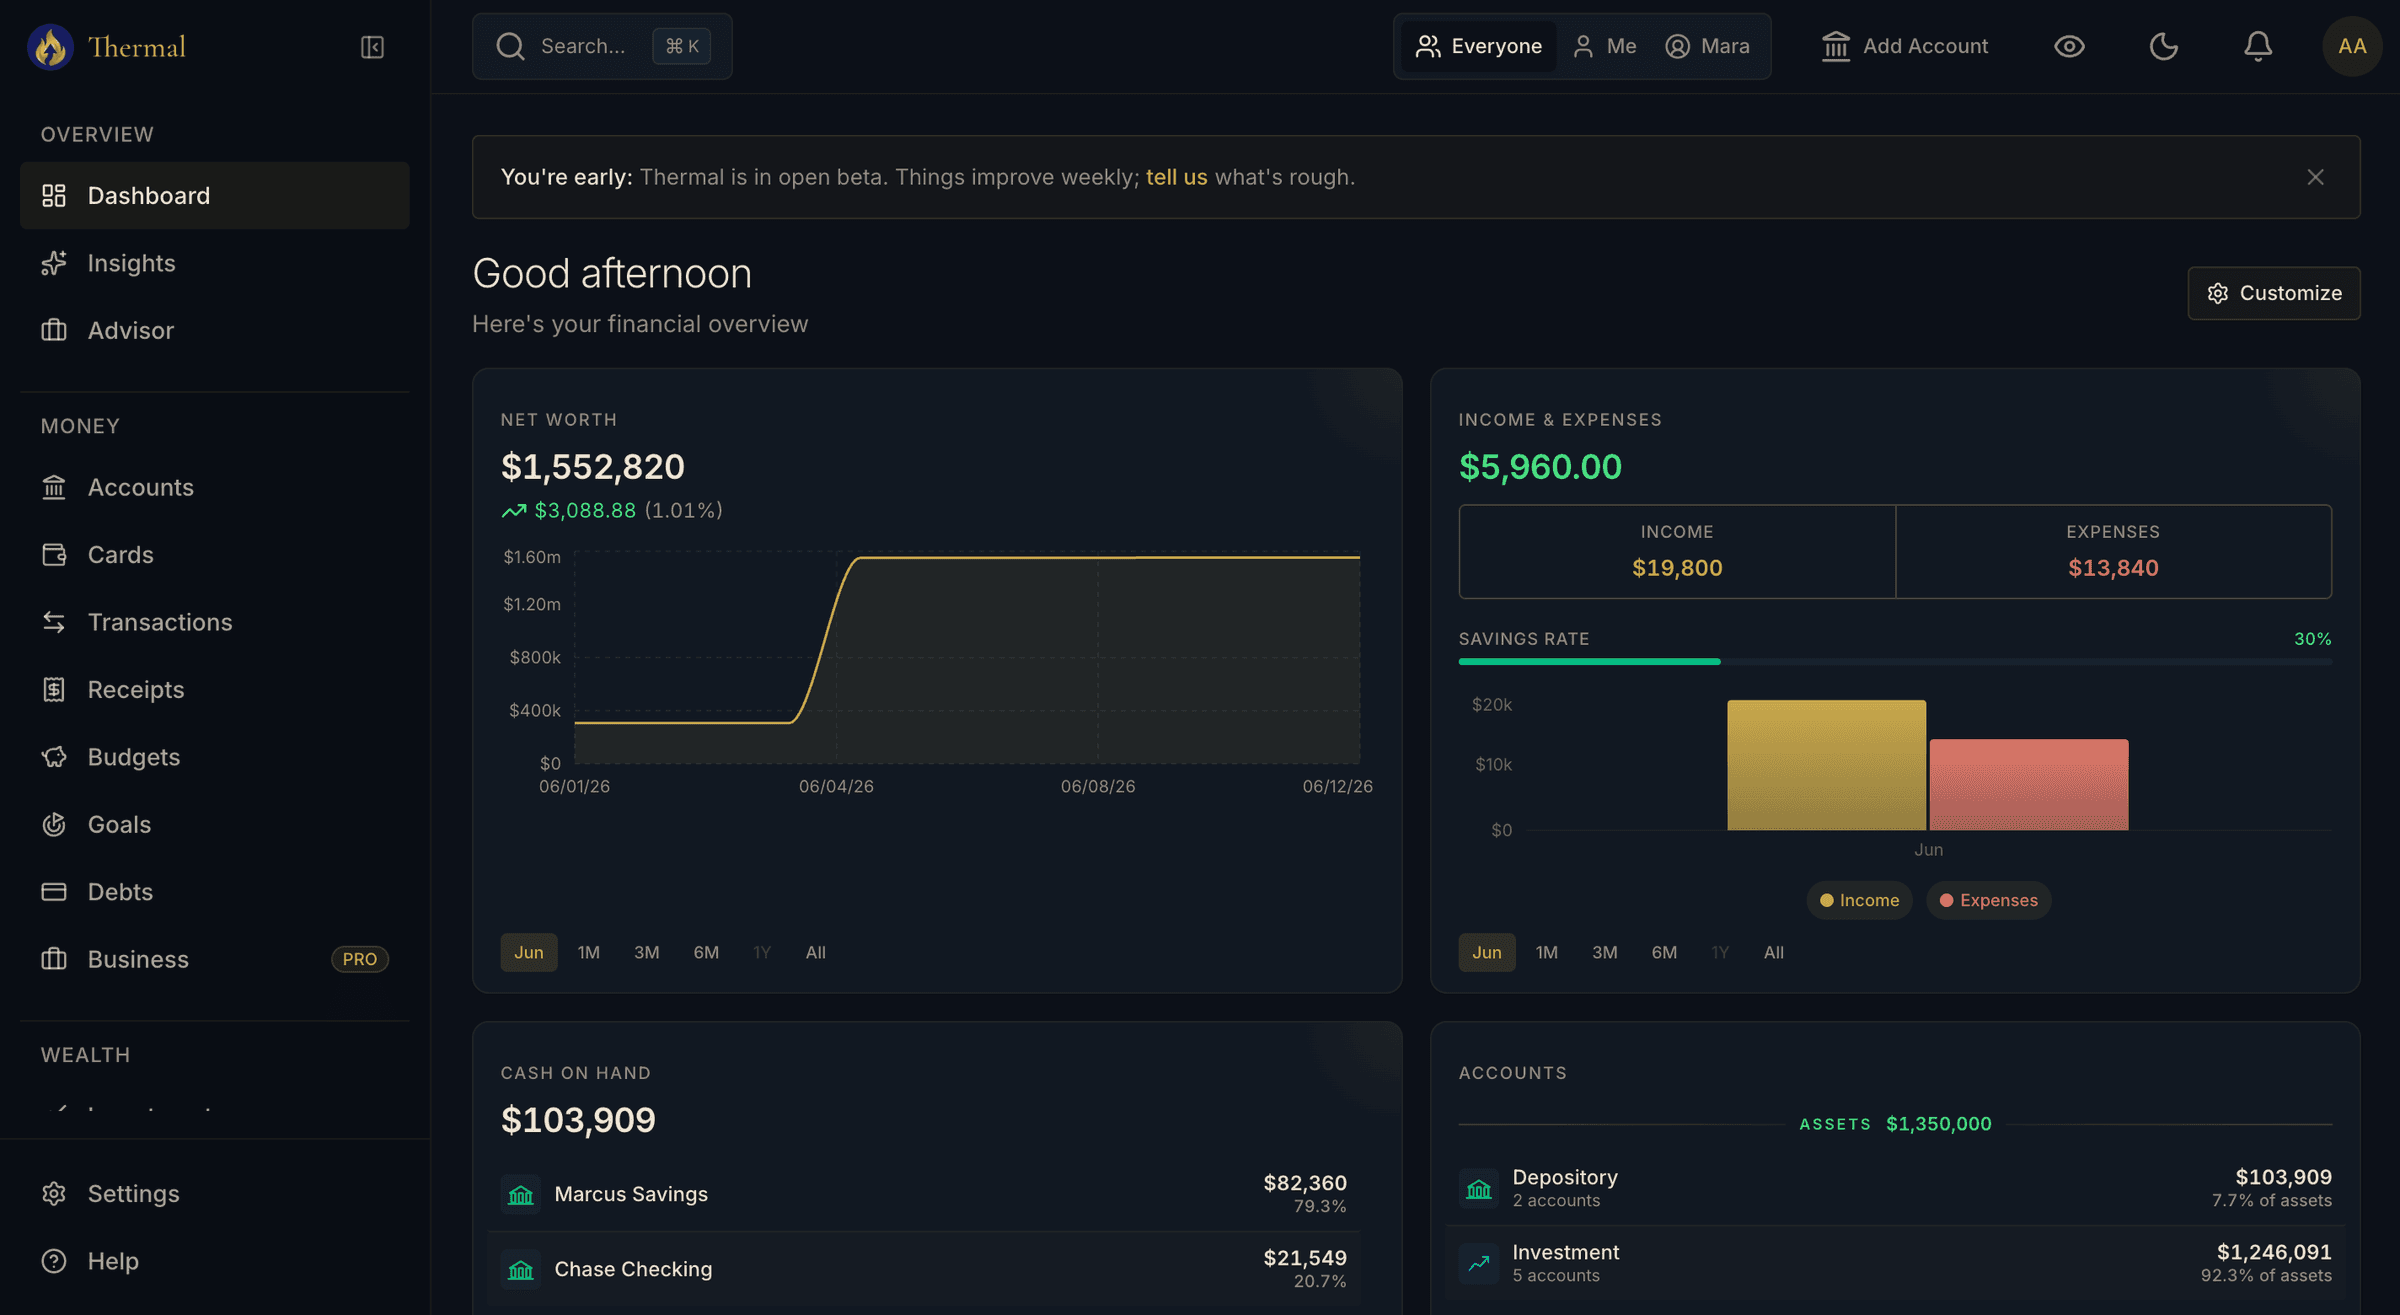Click the gold Income bar for Jun
Screen dimensions: 2400x1315
pyautogui.click(x=1826, y=765)
